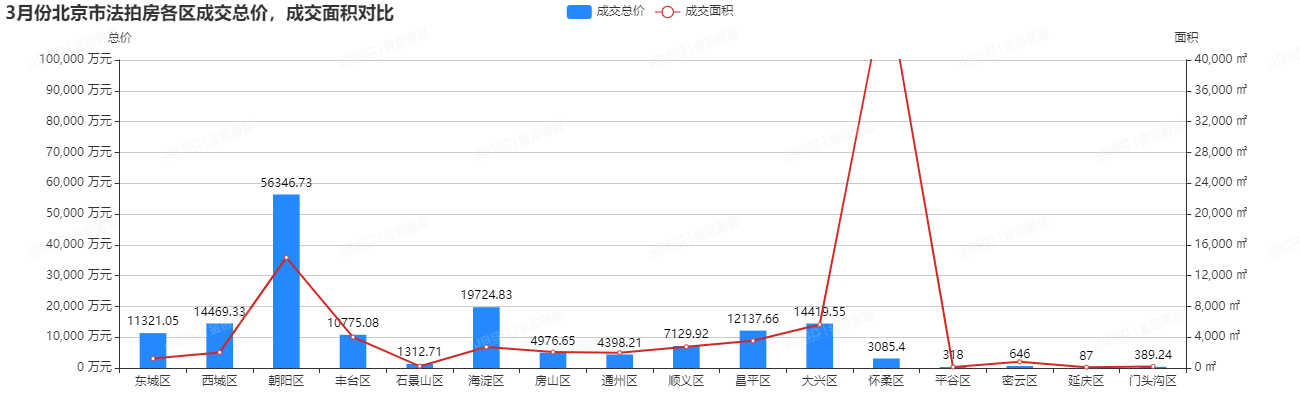The width and height of the screenshot is (1300, 400).
Task: Click the 100,000 万元 axis tick label
Action: coord(76,60)
